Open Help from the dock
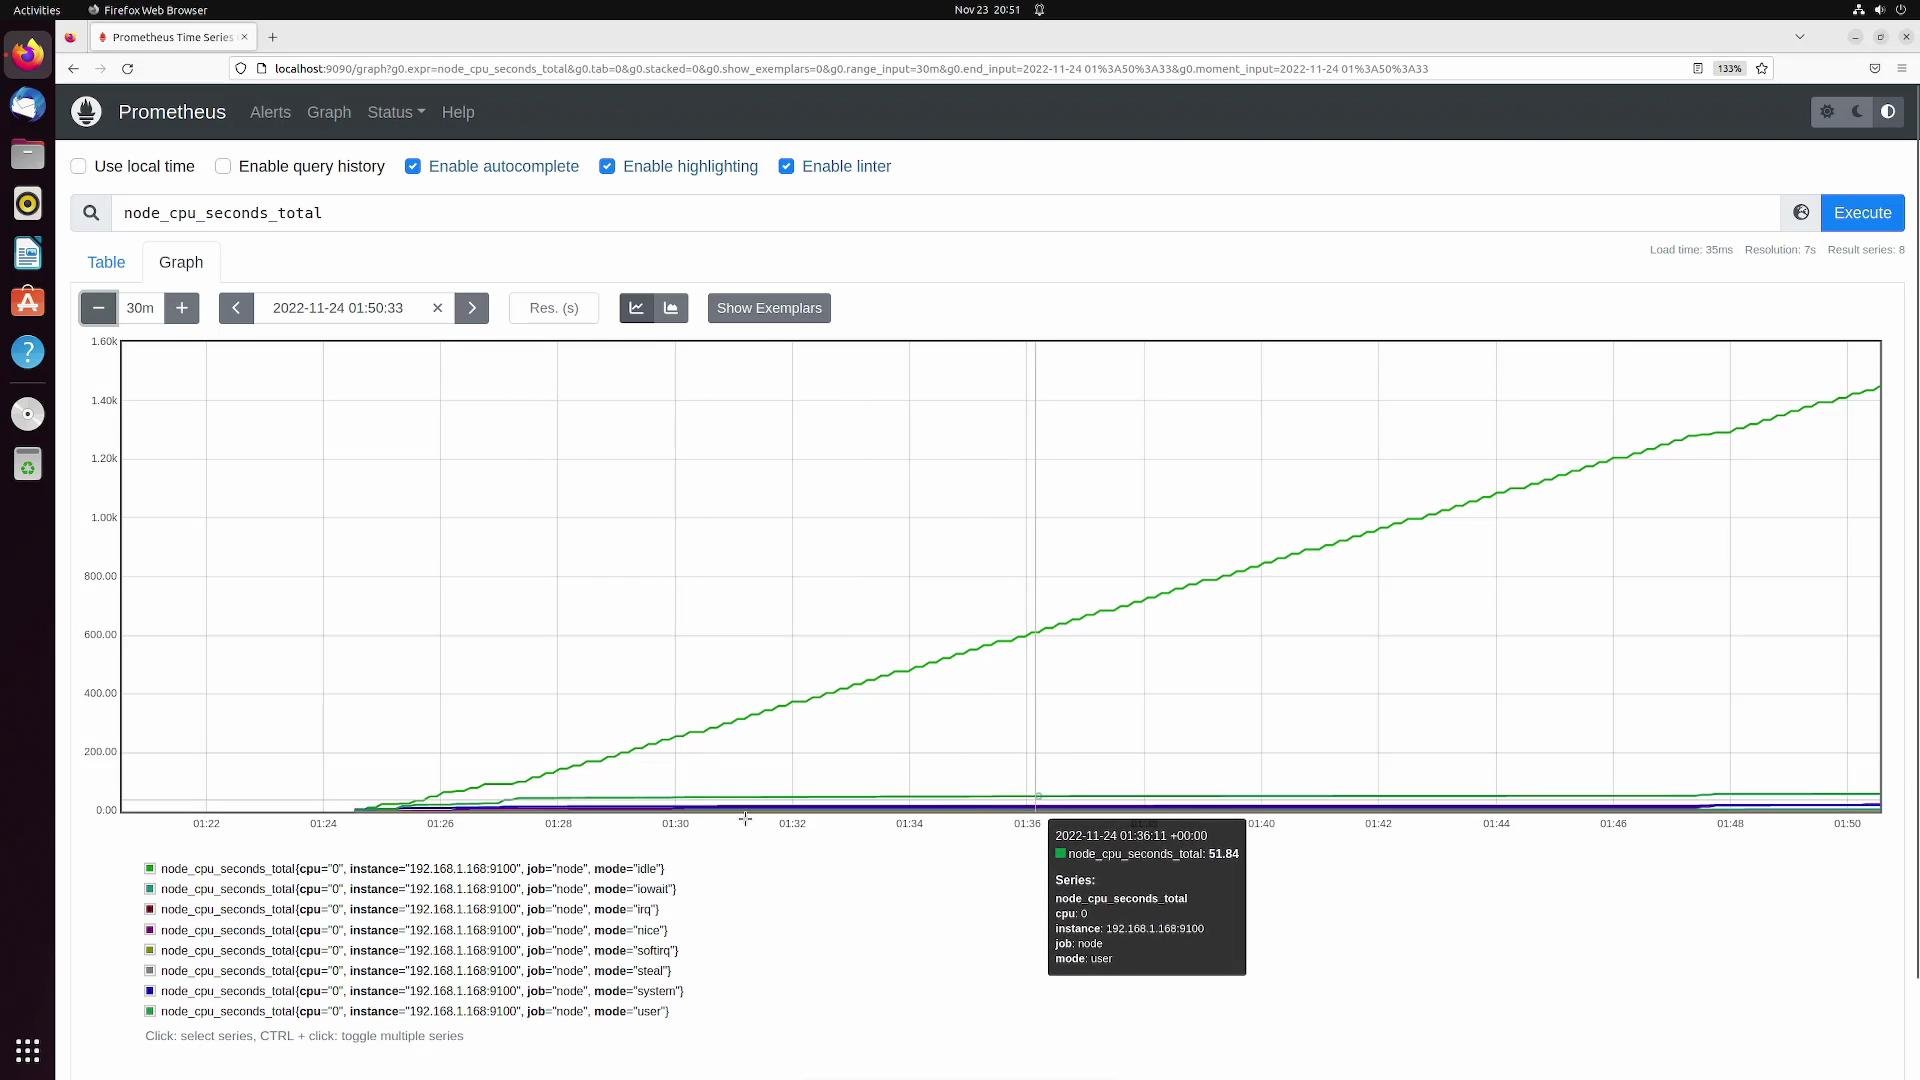1920x1080 pixels. tap(28, 352)
